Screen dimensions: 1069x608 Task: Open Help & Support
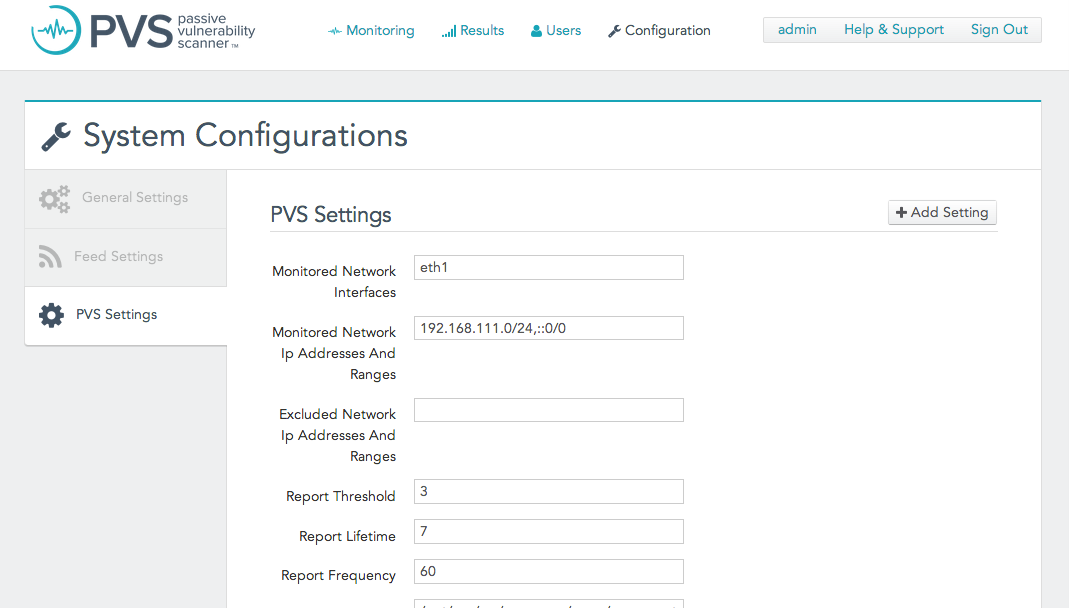[x=894, y=30]
